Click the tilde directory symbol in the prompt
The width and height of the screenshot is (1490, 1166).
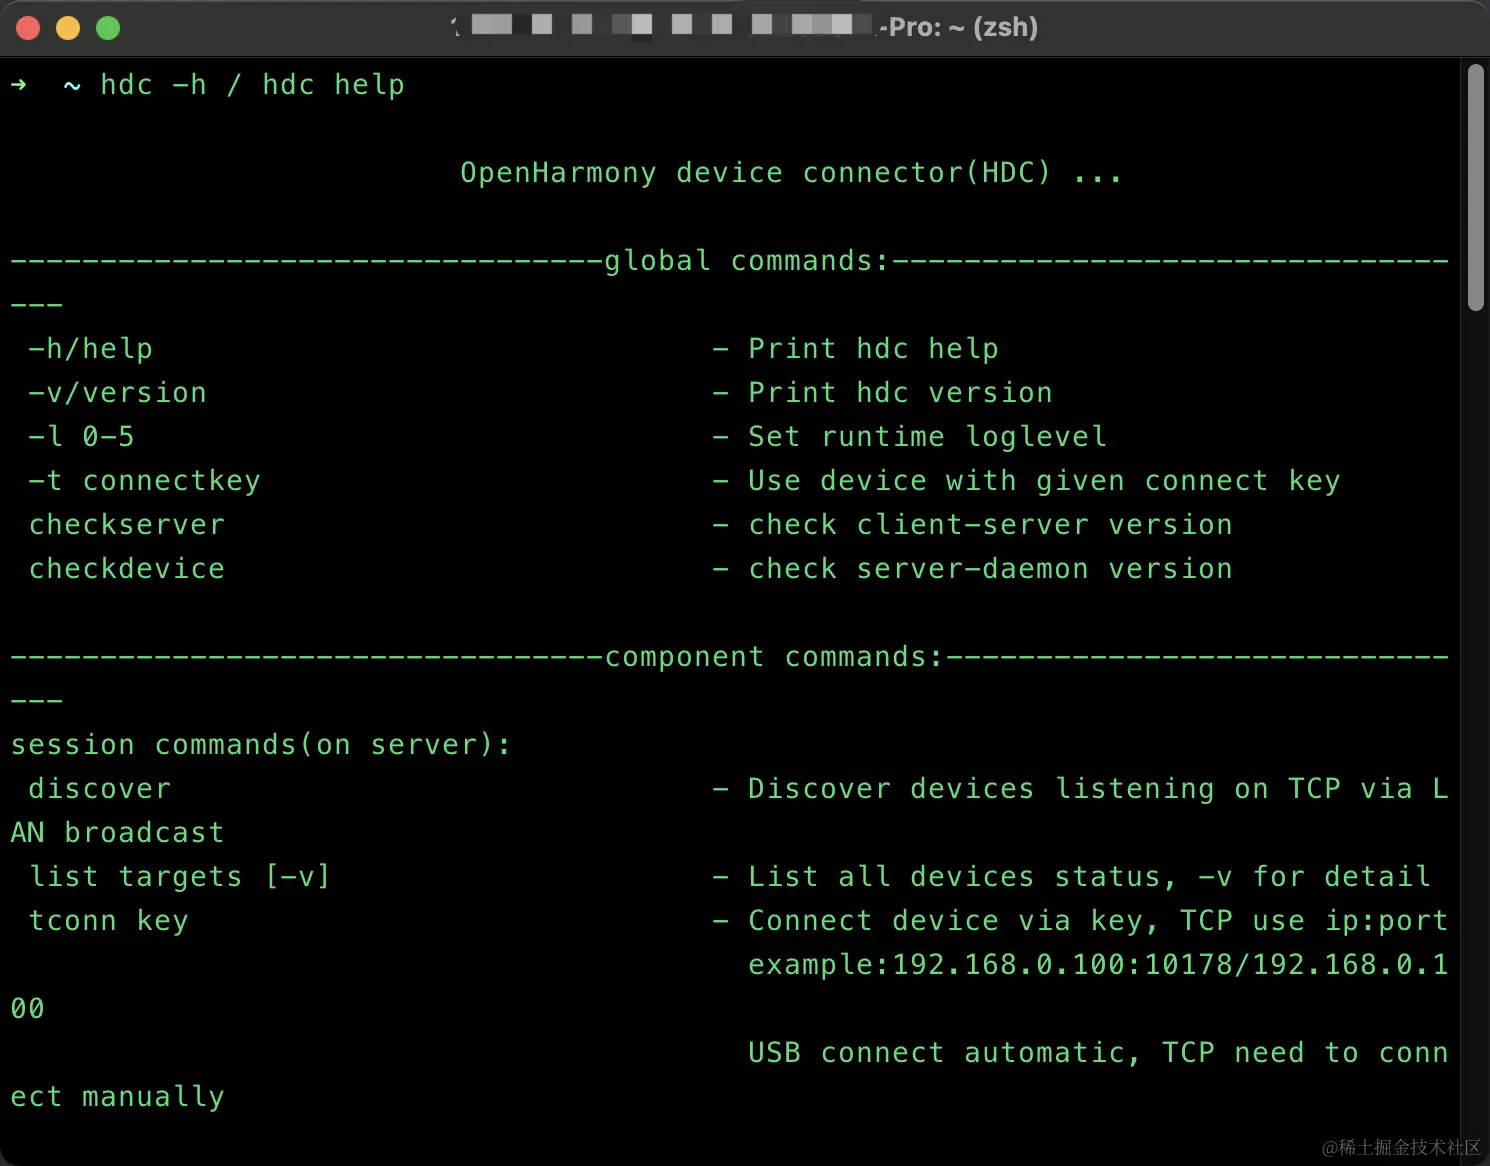[72, 85]
